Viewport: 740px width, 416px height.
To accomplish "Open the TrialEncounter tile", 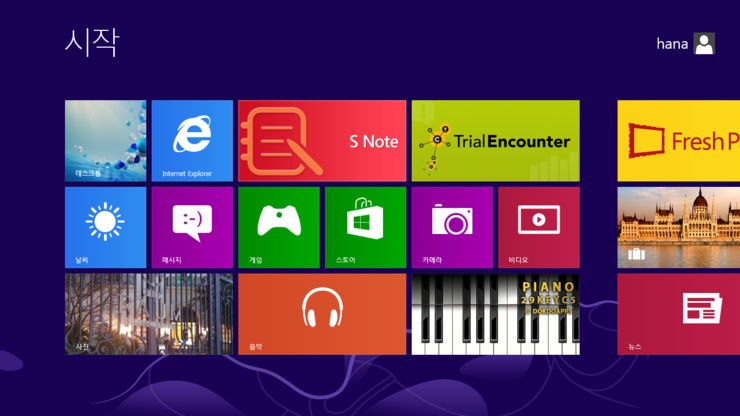I will (x=495, y=140).
